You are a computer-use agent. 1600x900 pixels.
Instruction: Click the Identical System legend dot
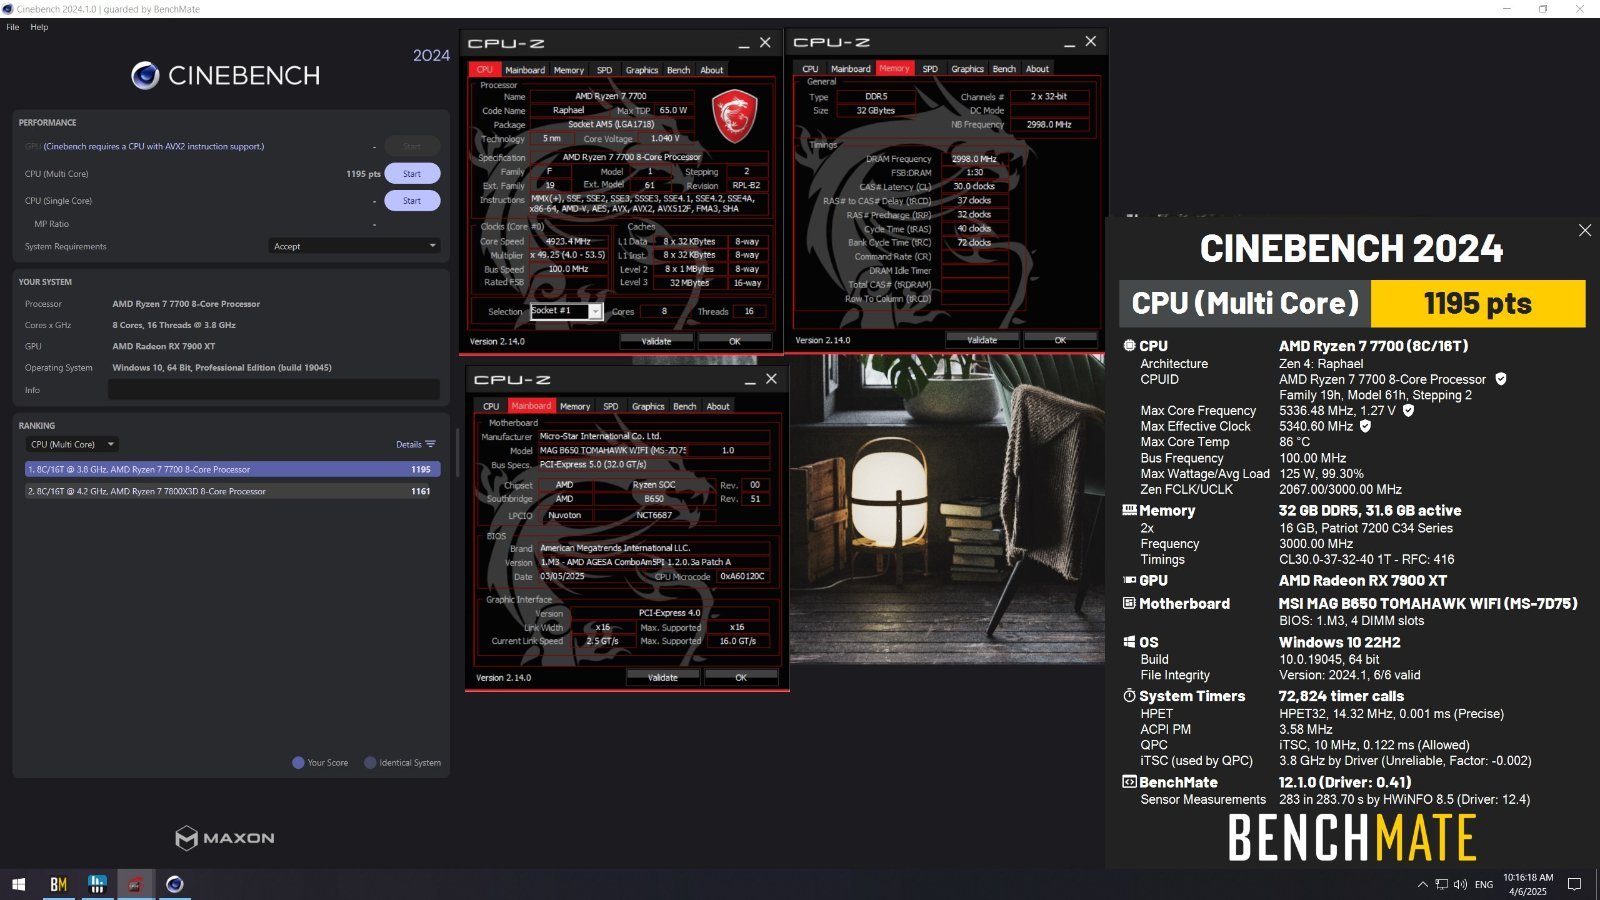370,762
